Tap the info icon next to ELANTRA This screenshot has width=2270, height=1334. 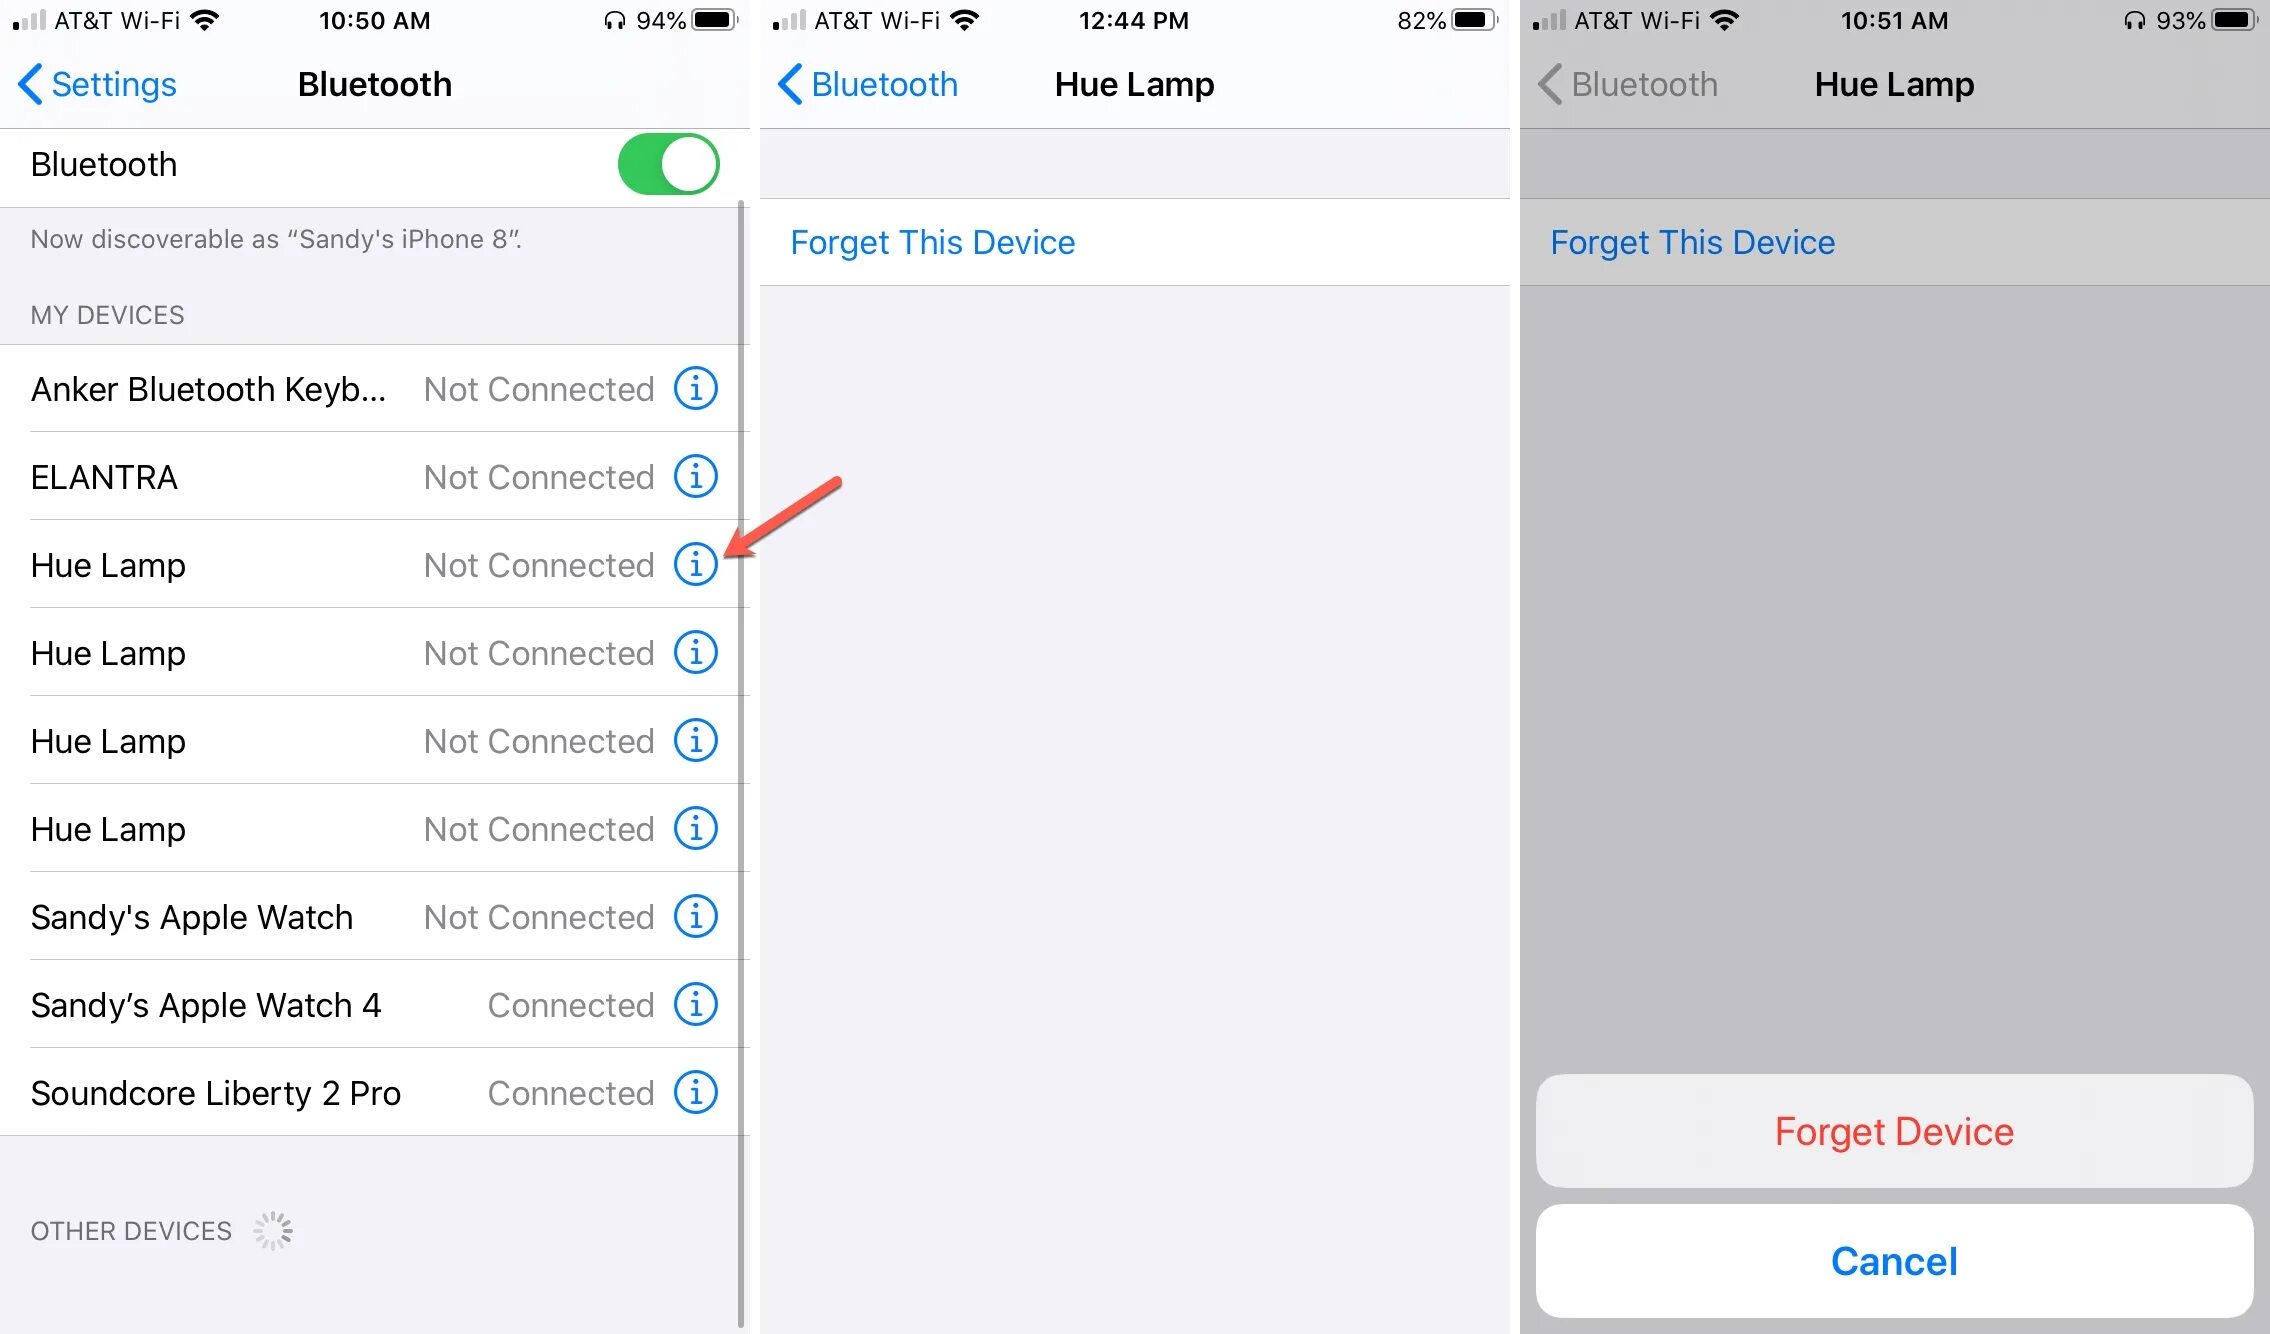(695, 476)
